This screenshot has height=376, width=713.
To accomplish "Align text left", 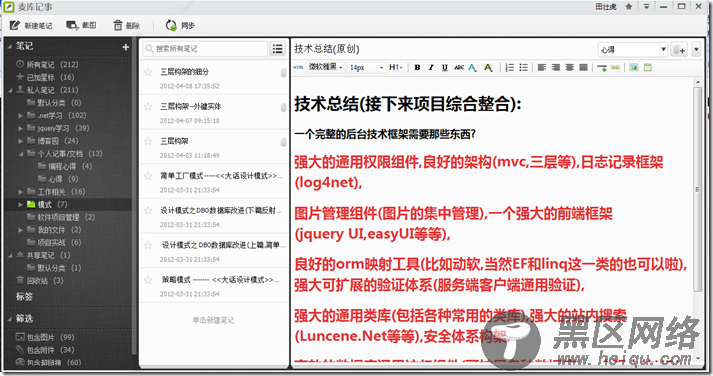I will (x=542, y=67).
